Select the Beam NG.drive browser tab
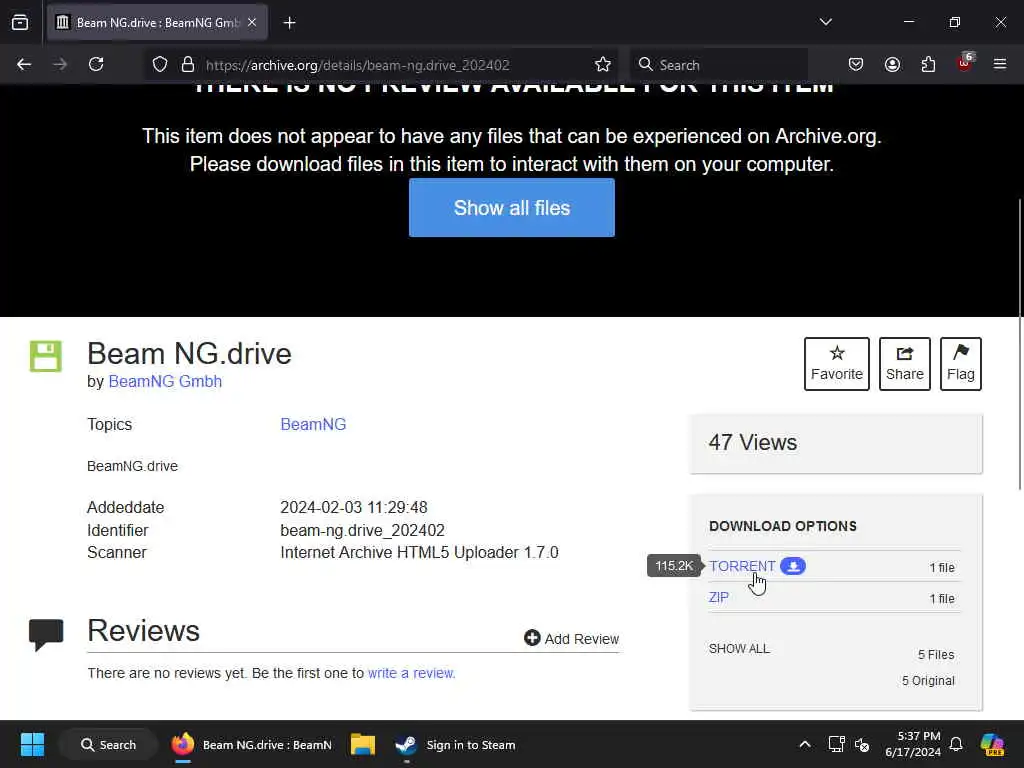Image resolution: width=1024 pixels, height=768 pixels. coord(157,23)
